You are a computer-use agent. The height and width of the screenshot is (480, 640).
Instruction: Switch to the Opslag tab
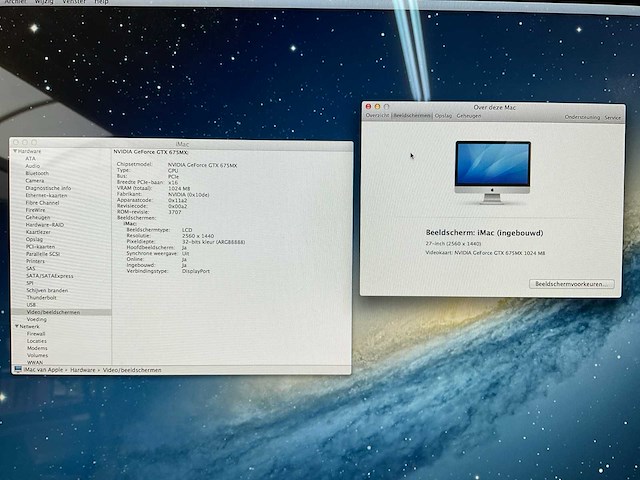(x=443, y=116)
